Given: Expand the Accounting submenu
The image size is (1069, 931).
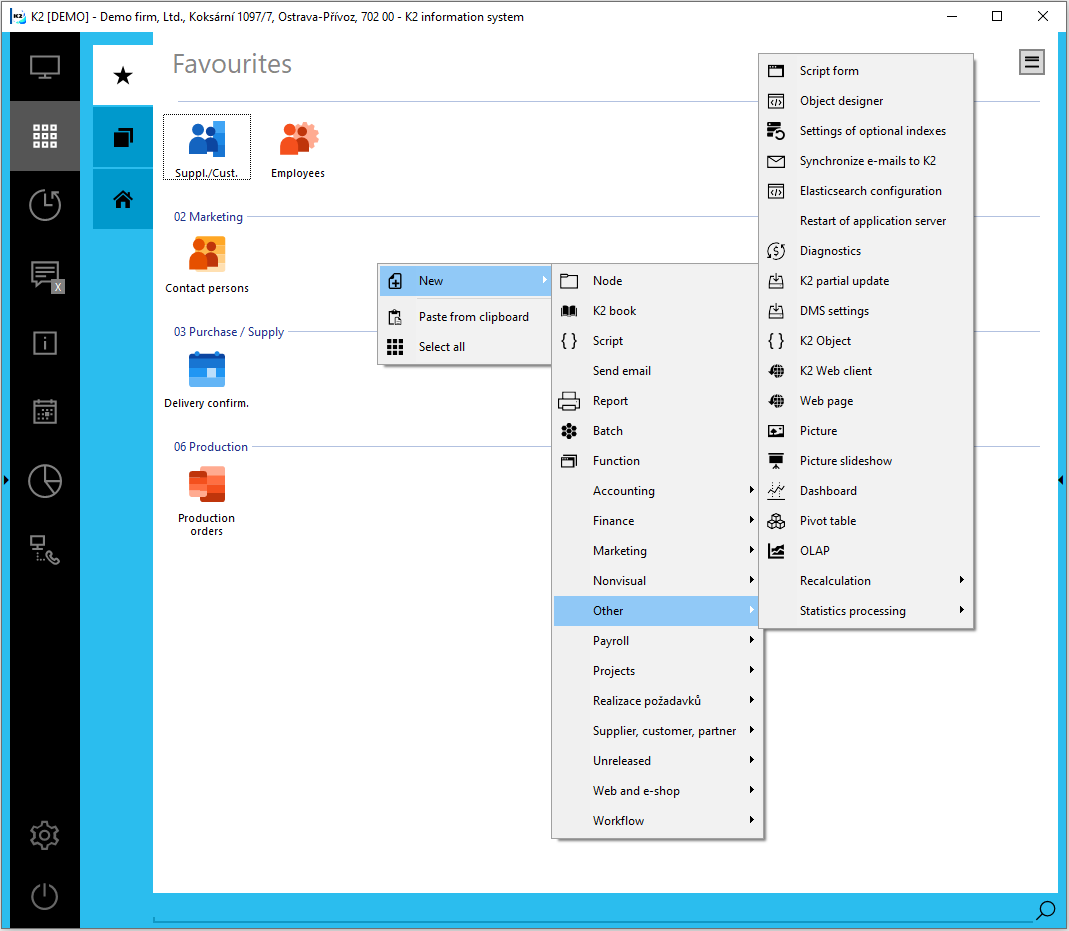Looking at the screenshot, I should point(656,491).
